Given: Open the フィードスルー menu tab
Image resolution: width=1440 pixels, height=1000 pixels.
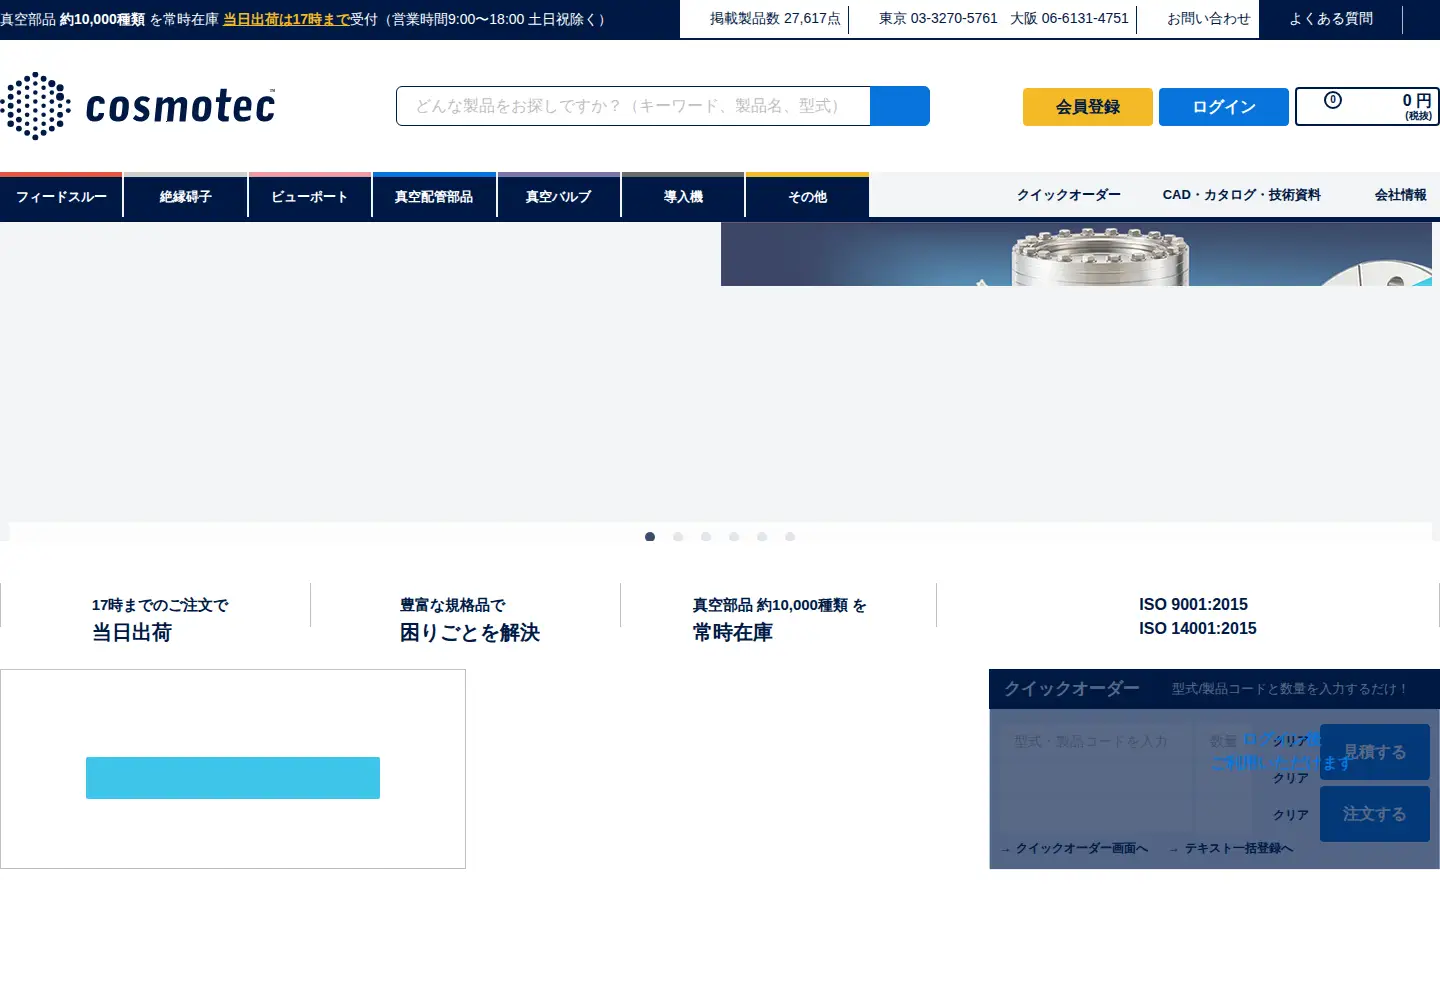Looking at the screenshot, I should pyautogui.click(x=61, y=196).
